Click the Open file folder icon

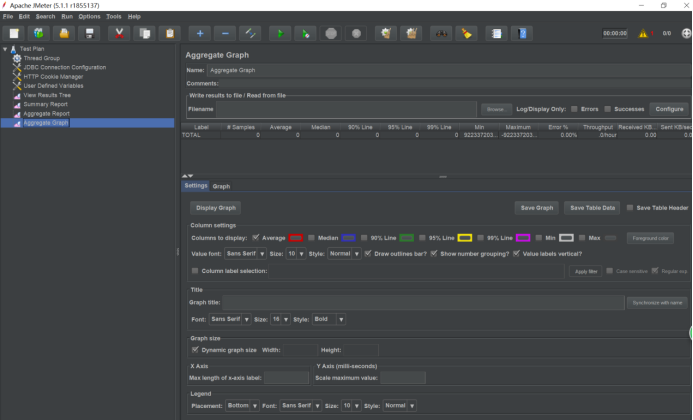pyautogui.click(x=64, y=34)
